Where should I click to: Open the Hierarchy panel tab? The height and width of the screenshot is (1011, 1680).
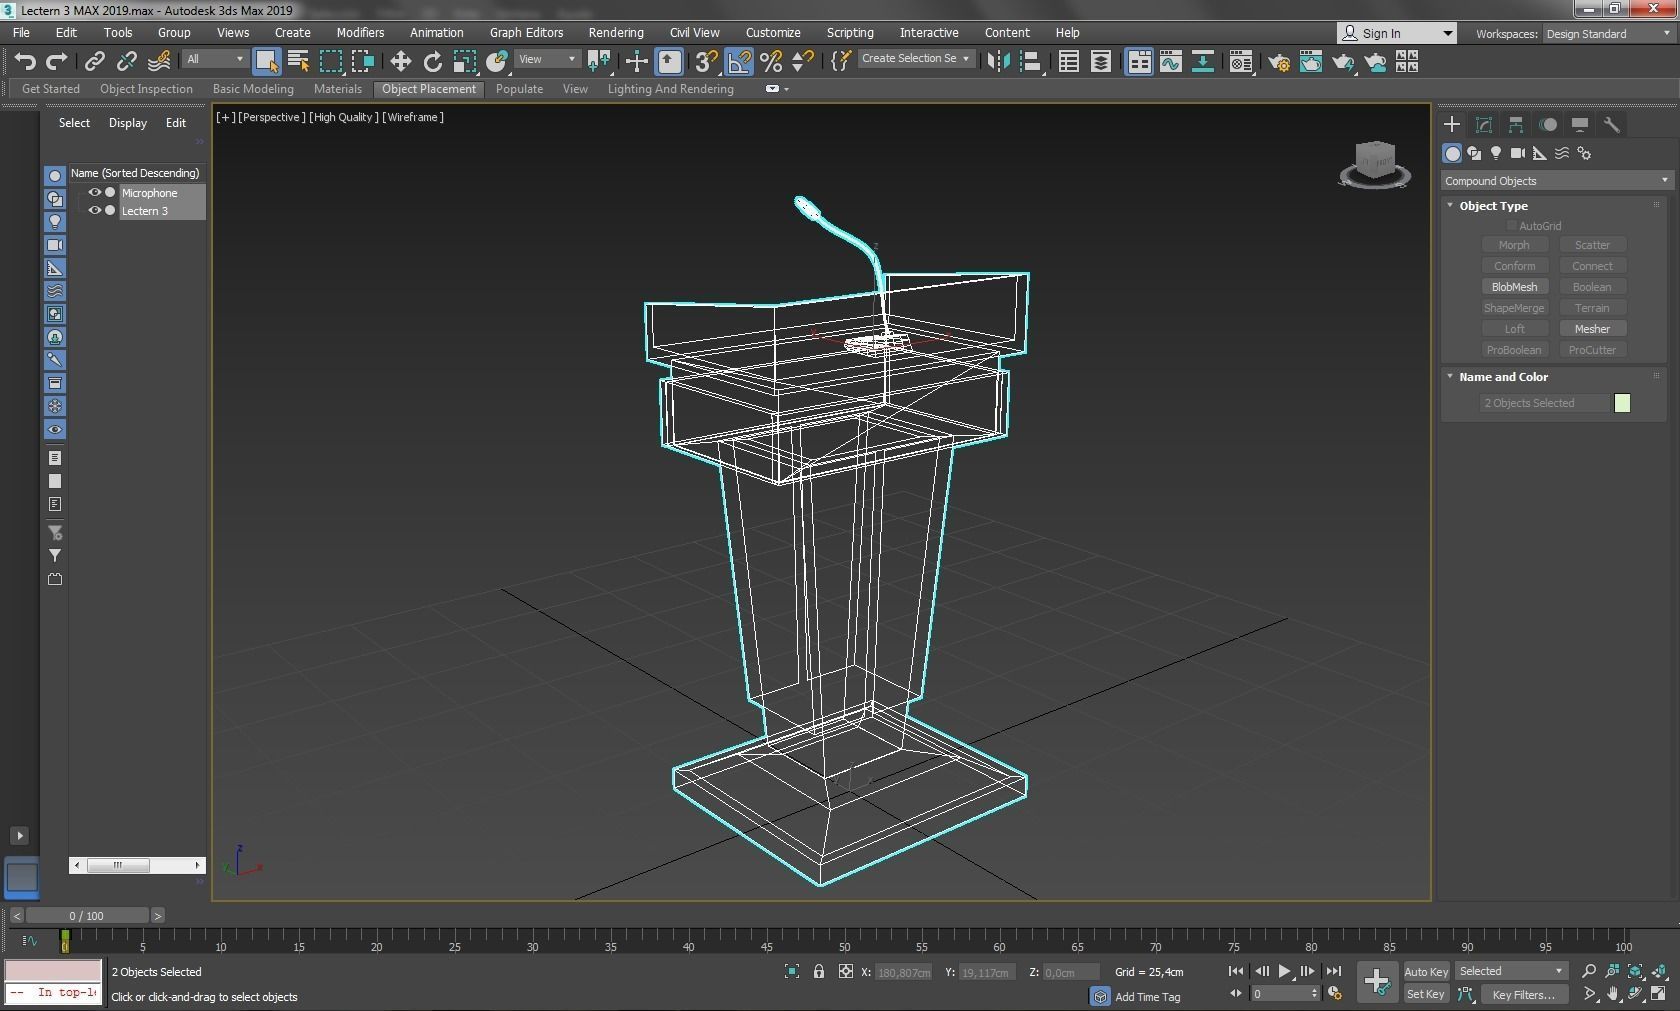tap(1516, 124)
